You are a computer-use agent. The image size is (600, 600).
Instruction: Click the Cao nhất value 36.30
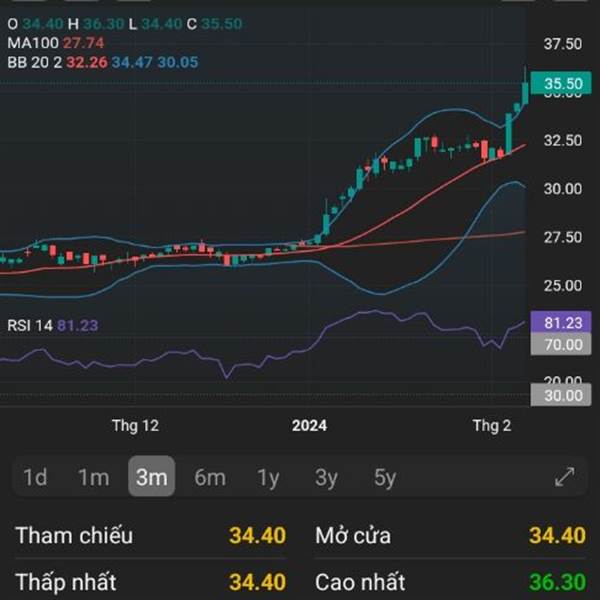pos(558,582)
